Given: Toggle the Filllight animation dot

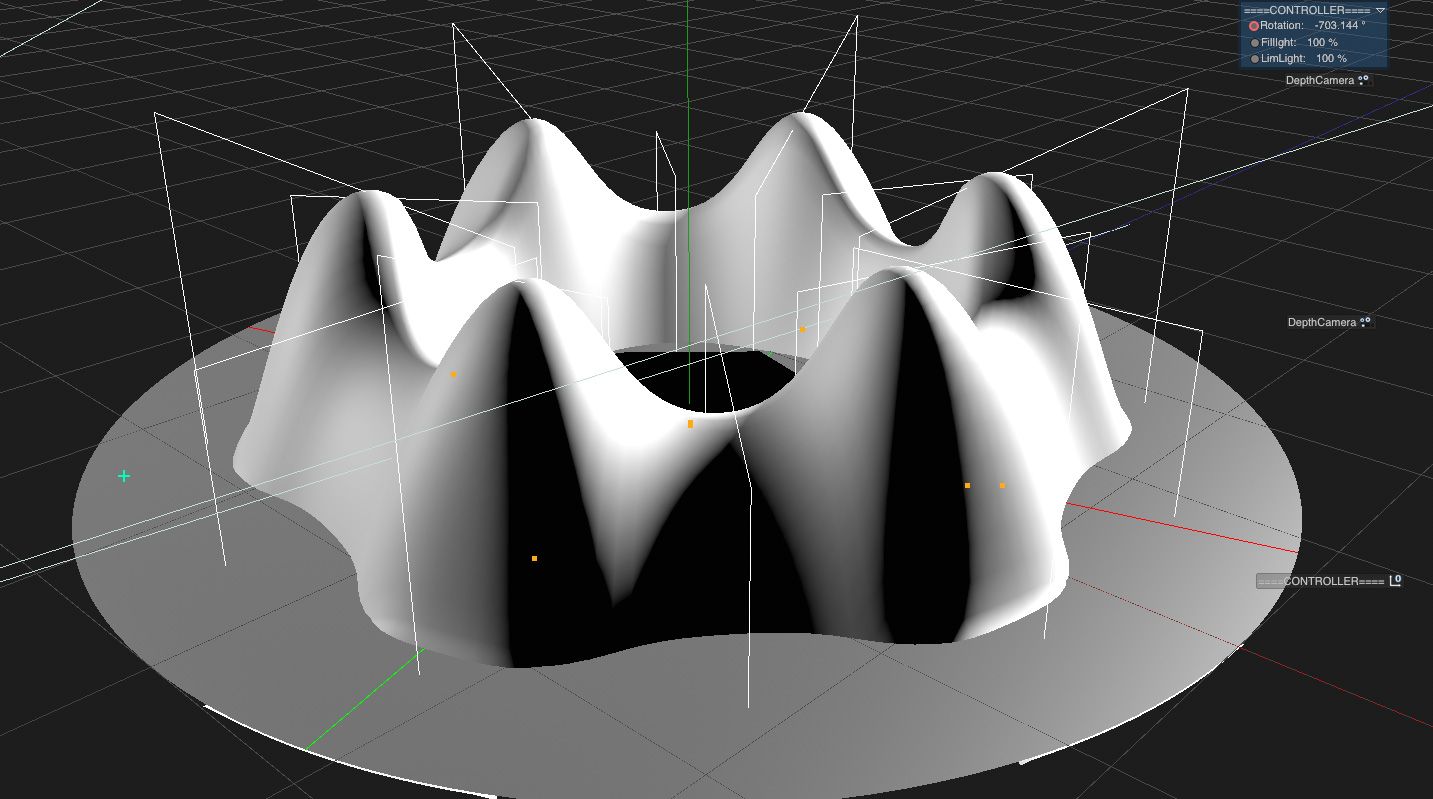Looking at the screenshot, I should [x=1255, y=43].
